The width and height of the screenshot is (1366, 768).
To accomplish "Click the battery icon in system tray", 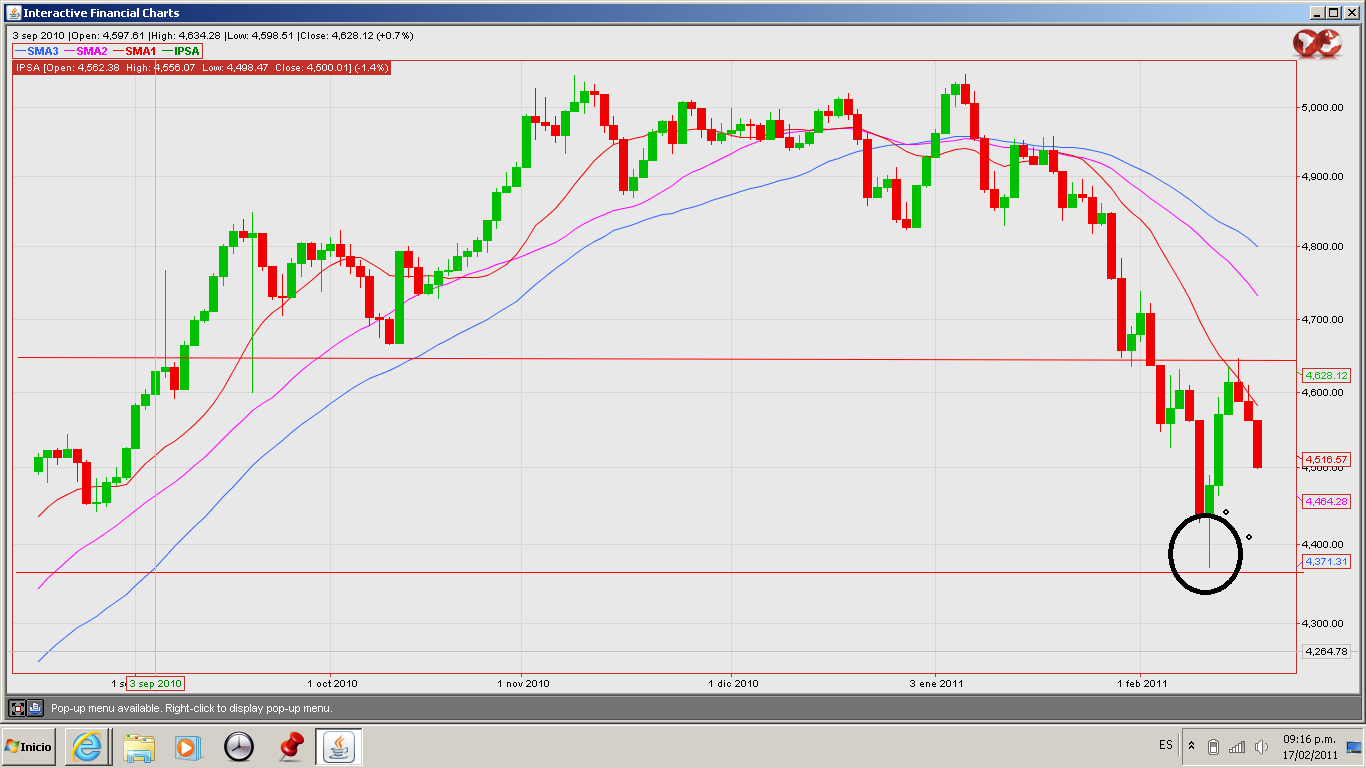I will [1213, 746].
